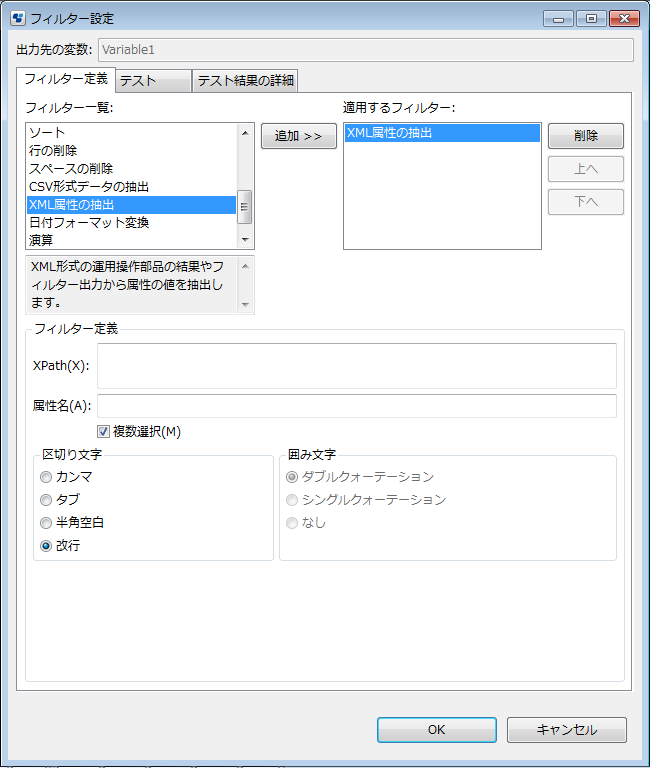This screenshot has width=650, height=768.
Task: Pick CSV形式データの抽出 from filter list
Action: click(131, 187)
